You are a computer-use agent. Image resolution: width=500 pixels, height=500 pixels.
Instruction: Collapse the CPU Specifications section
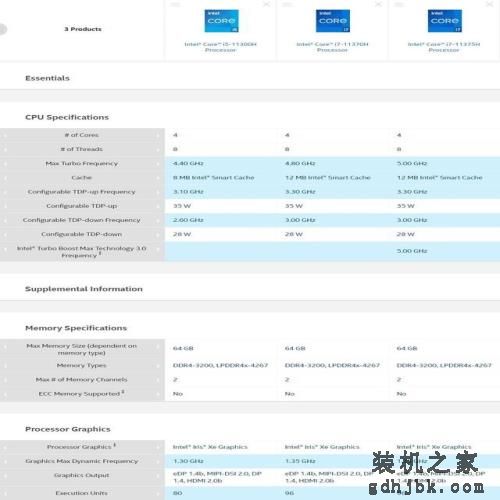click(x=67, y=117)
